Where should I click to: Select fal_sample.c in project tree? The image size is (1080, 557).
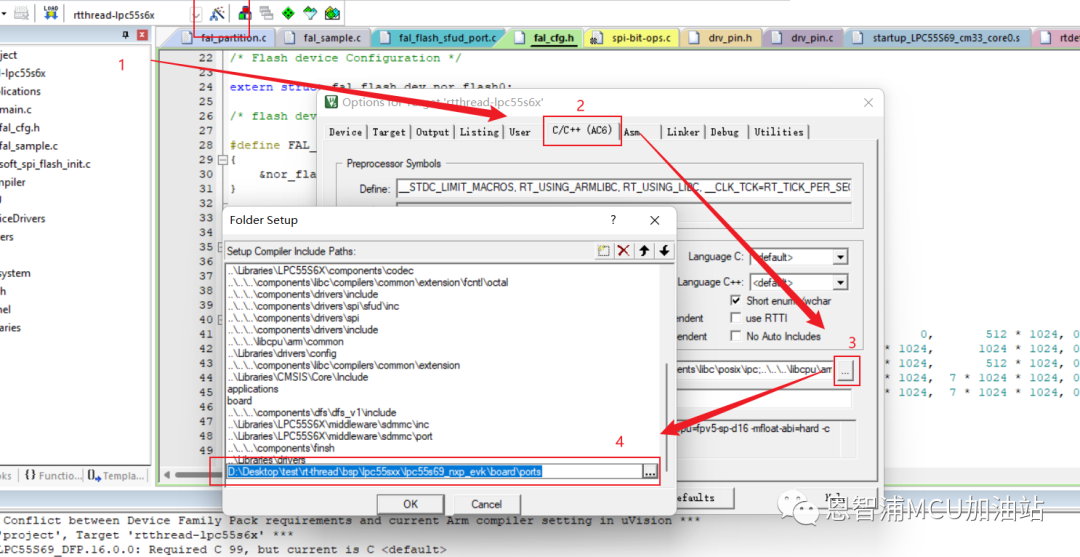[x=28, y=146]
